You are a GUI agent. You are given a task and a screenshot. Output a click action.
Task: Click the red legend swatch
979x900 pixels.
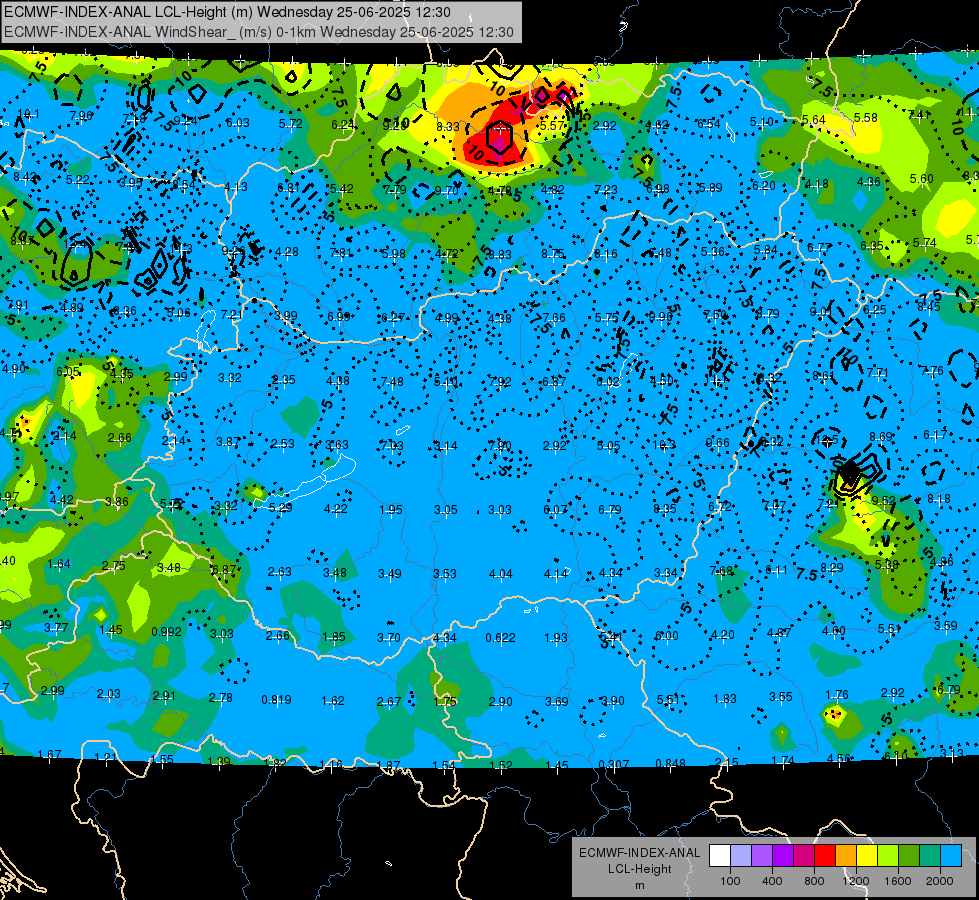[x=825, y=856]
